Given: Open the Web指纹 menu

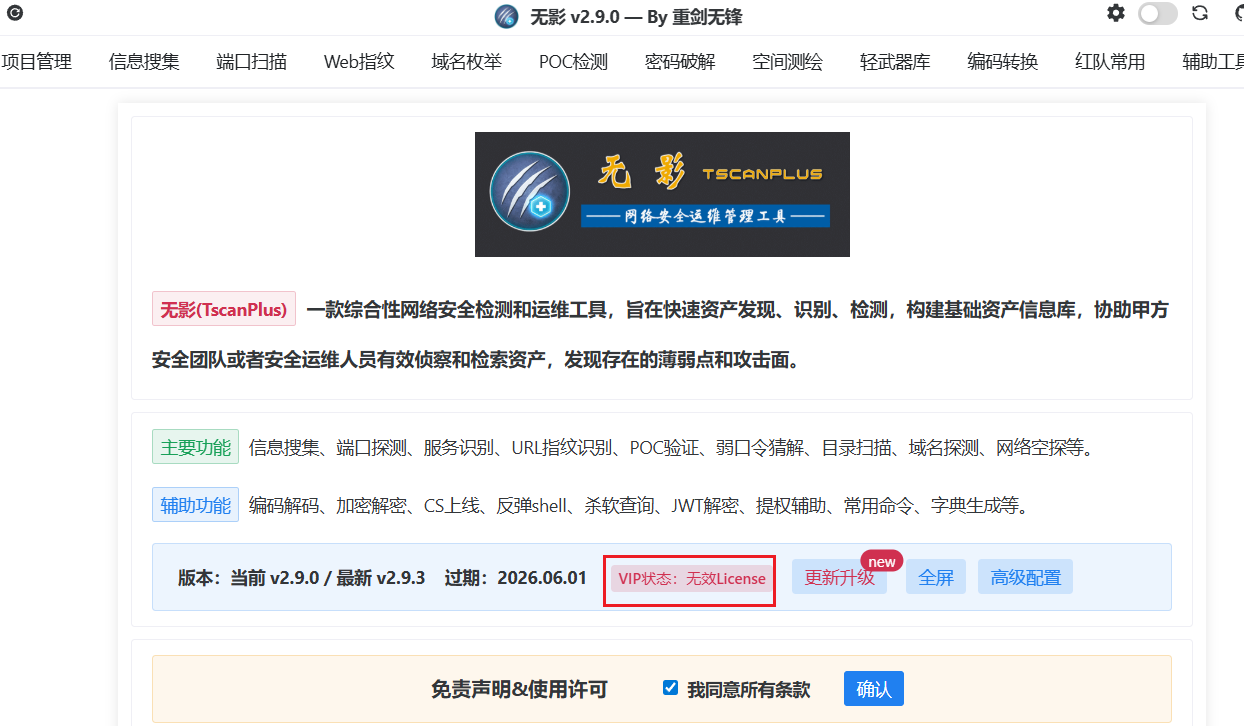Looking at the screenshot, I should pyautogui.click(x=359, y=62).
